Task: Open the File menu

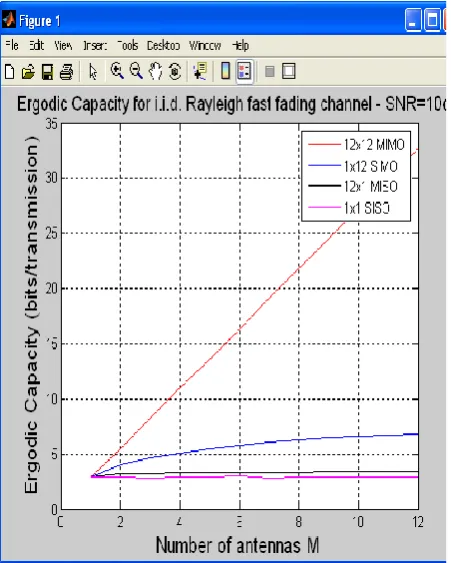Action: point(12,45)
